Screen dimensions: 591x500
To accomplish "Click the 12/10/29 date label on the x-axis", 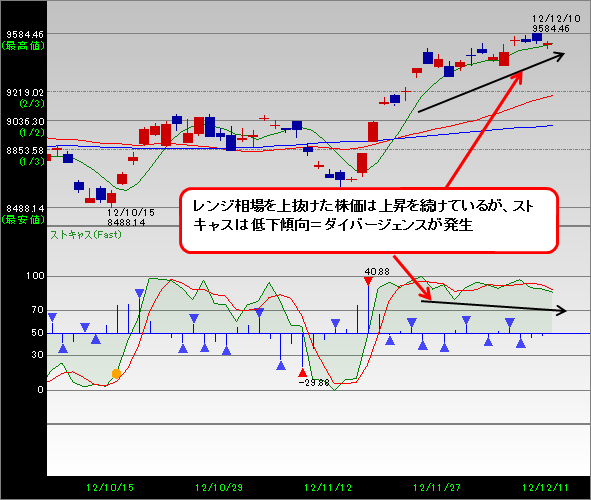I will pos(219,488).
